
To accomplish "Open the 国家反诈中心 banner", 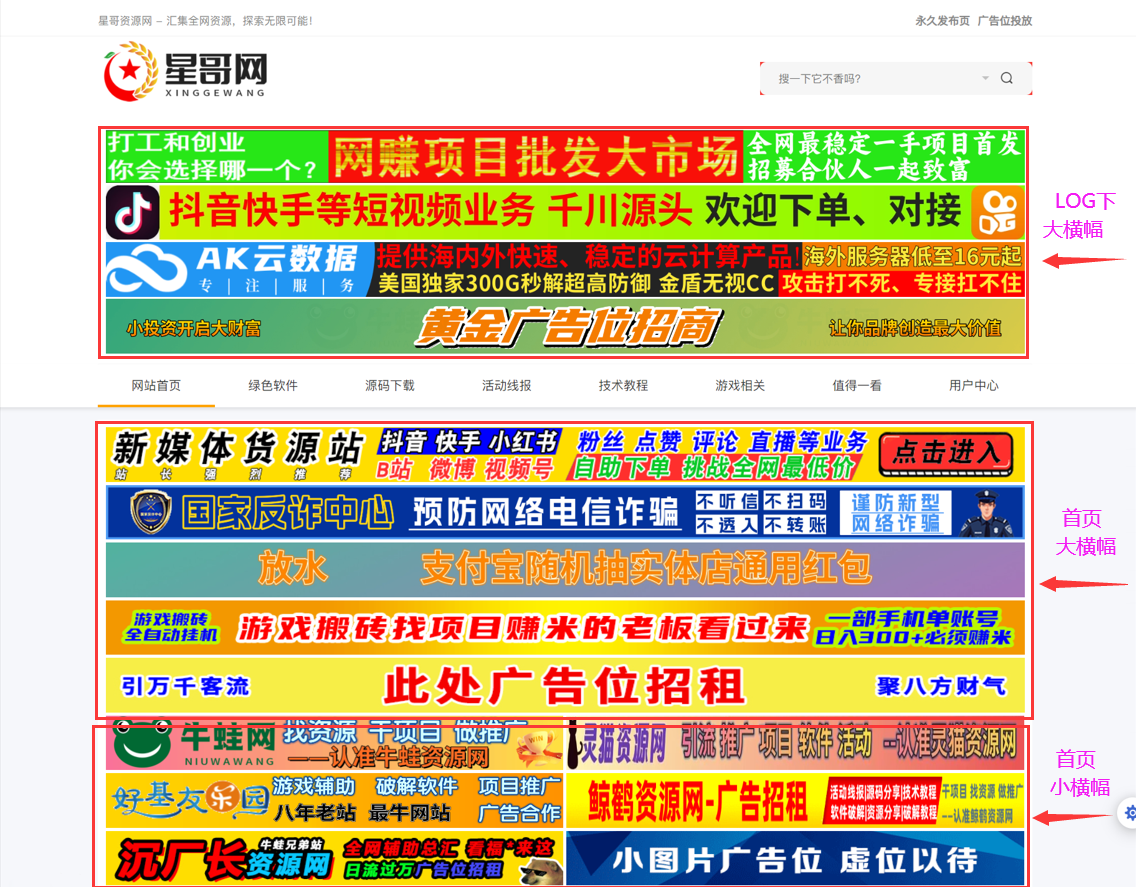I will pos(565,512).
